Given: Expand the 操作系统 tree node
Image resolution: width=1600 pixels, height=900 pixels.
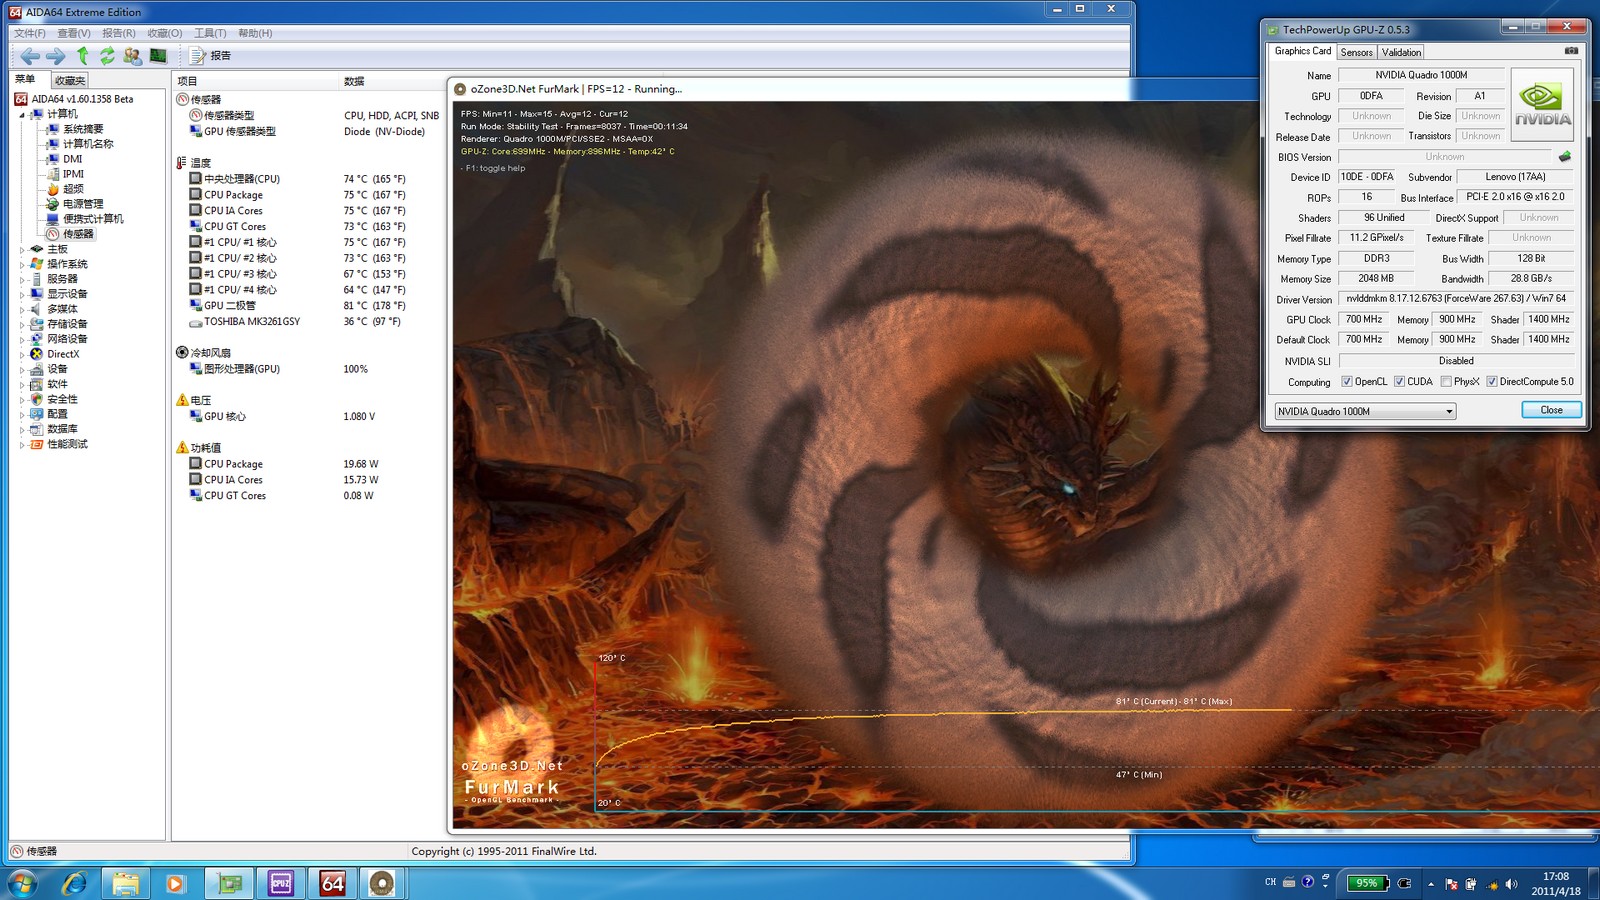Looking at the screenshot, I should (22, 264).
